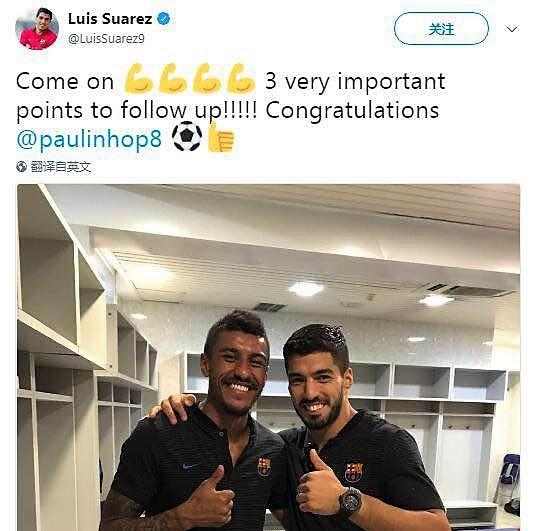This screenshot has width=534, height=531.
Task: Click the globe icon beside 翻译自英文
Action: pyautogui.click(x=21, y=167)
